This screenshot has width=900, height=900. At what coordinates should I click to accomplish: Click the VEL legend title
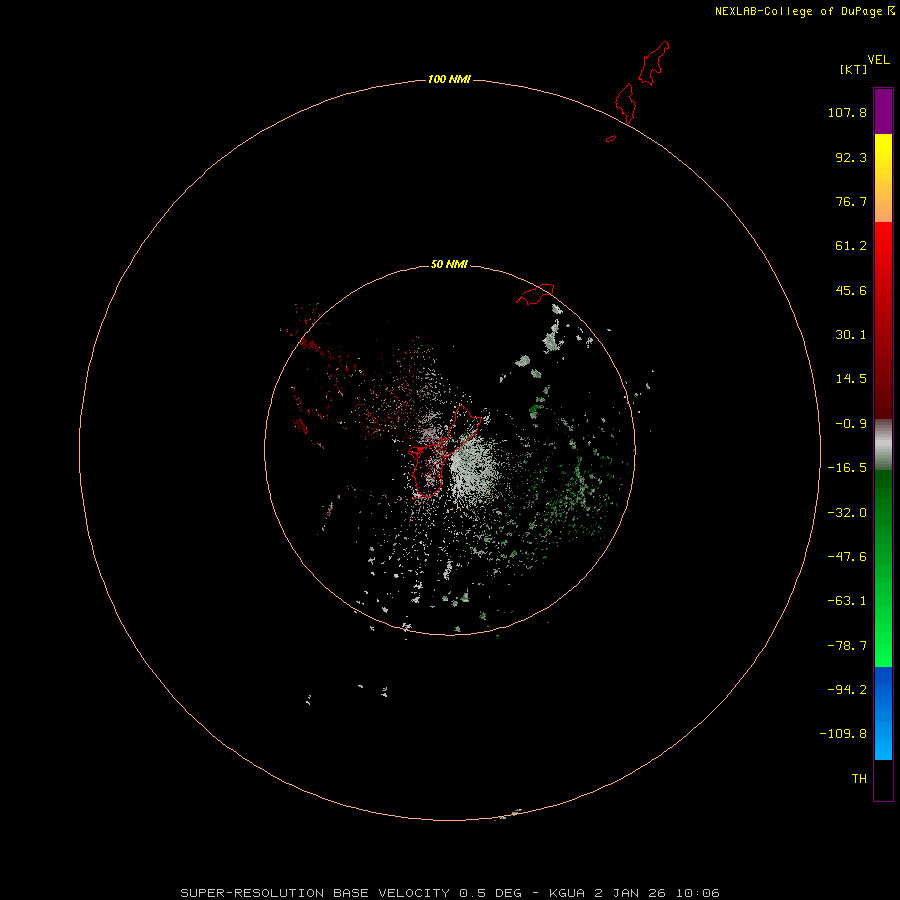878,60
